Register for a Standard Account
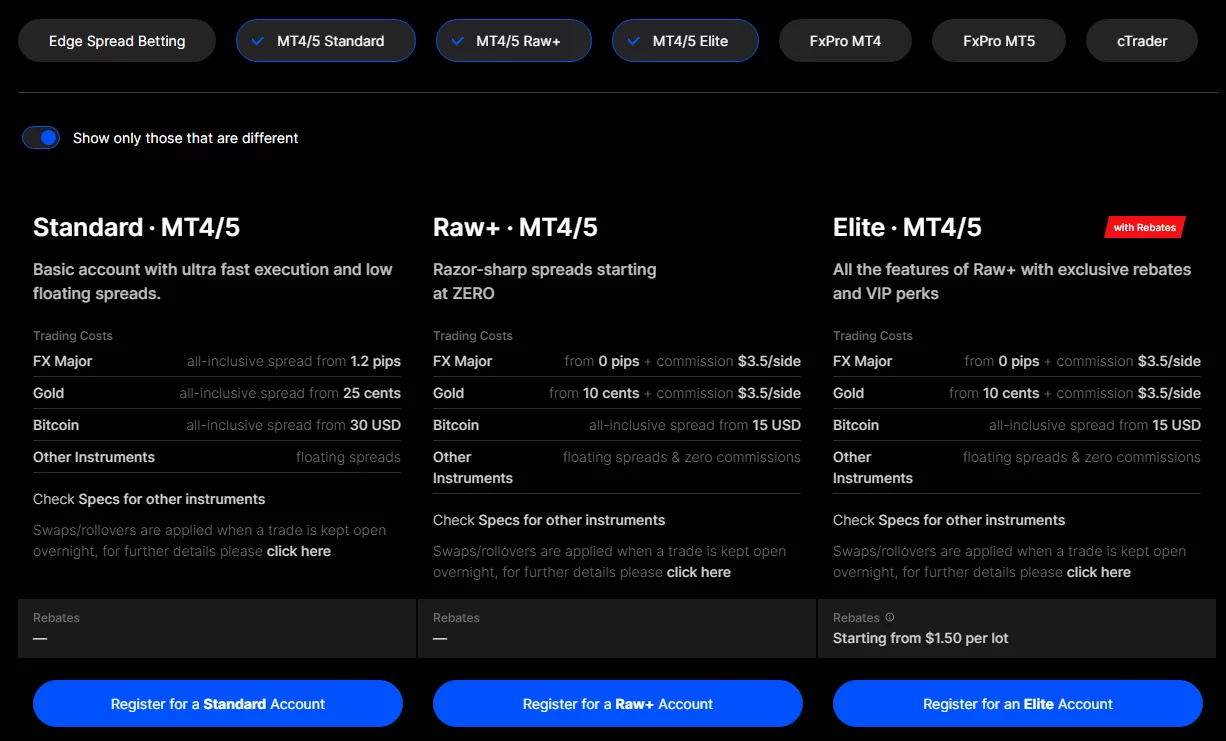Image resolution: width=1226 pixels, height=741 pixels. tap(218, 704)
